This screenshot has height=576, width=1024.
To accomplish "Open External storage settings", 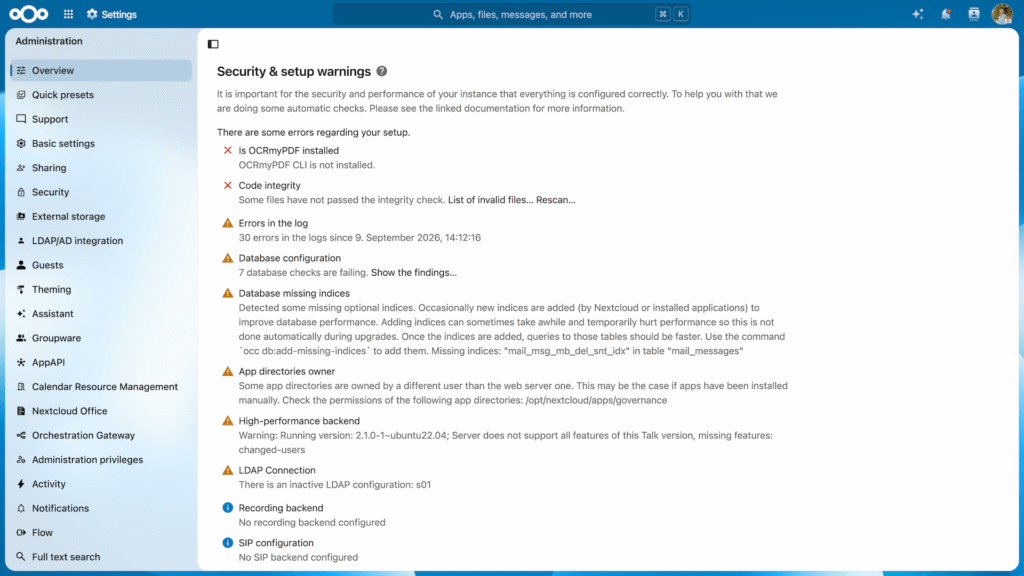I will click(x=101, y=216).
